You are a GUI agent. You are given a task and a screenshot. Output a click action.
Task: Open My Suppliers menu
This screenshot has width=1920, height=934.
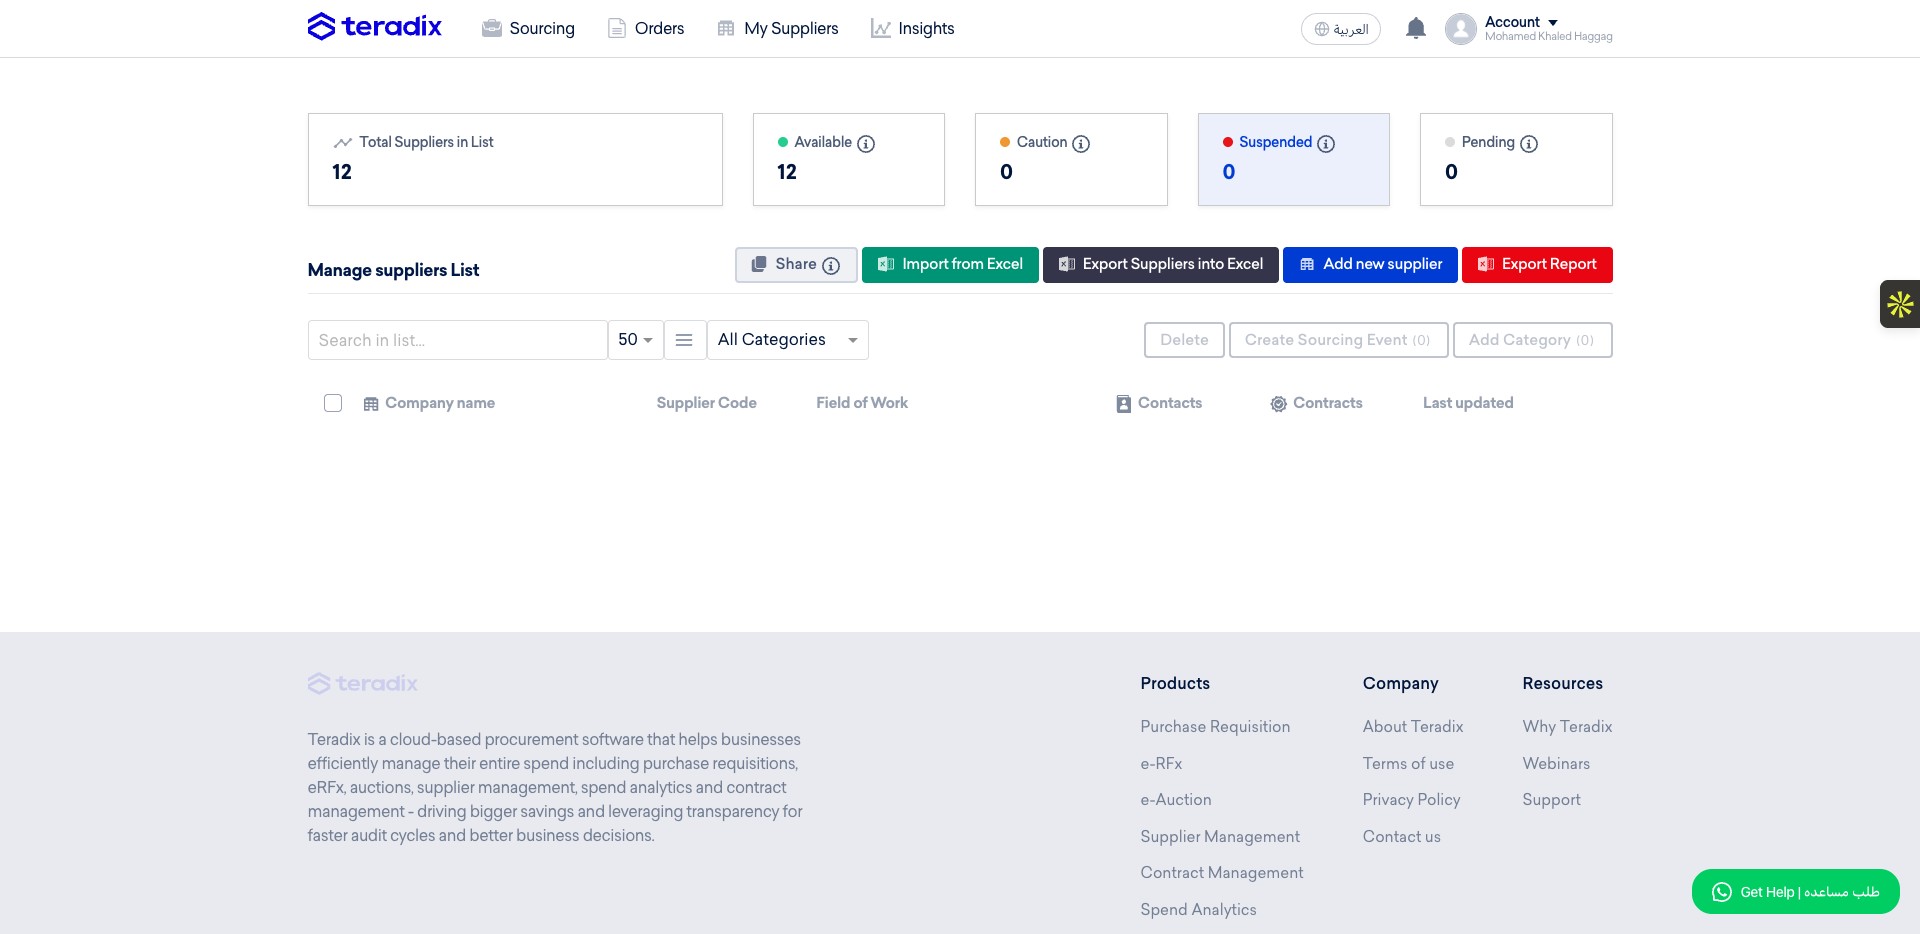pos(778,28)
